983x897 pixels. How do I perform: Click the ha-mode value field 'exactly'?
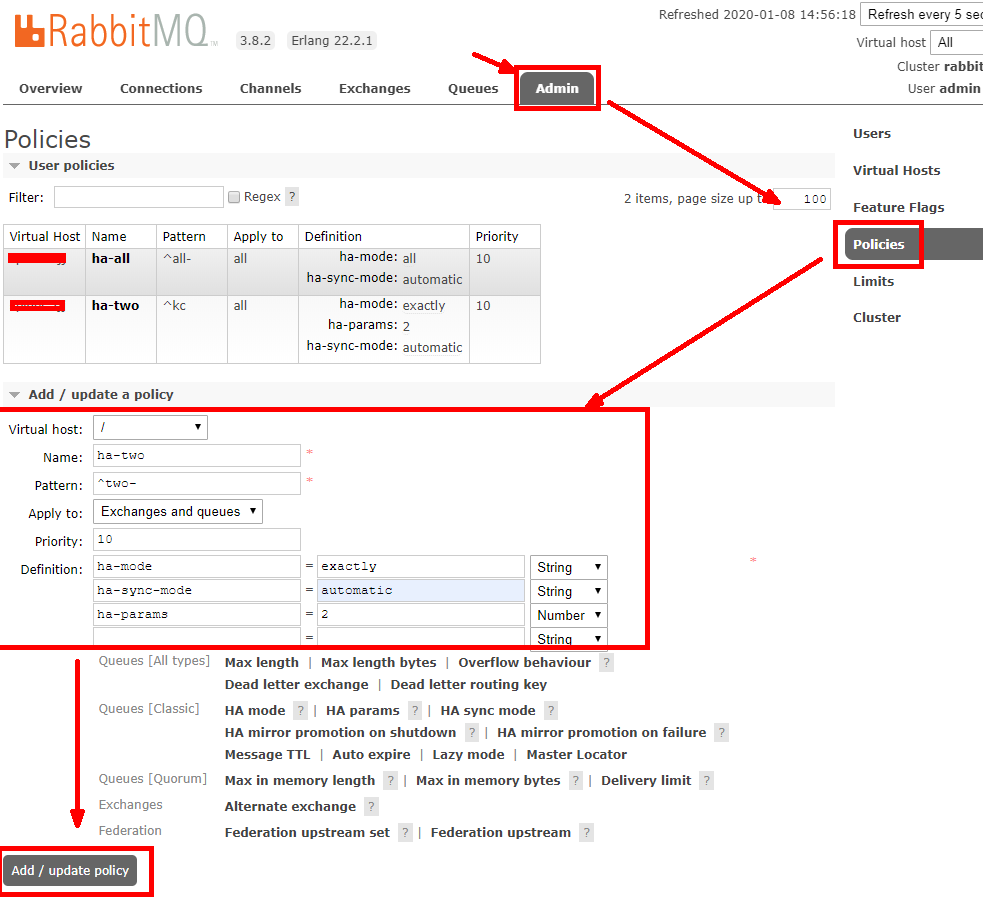(421, 567)
